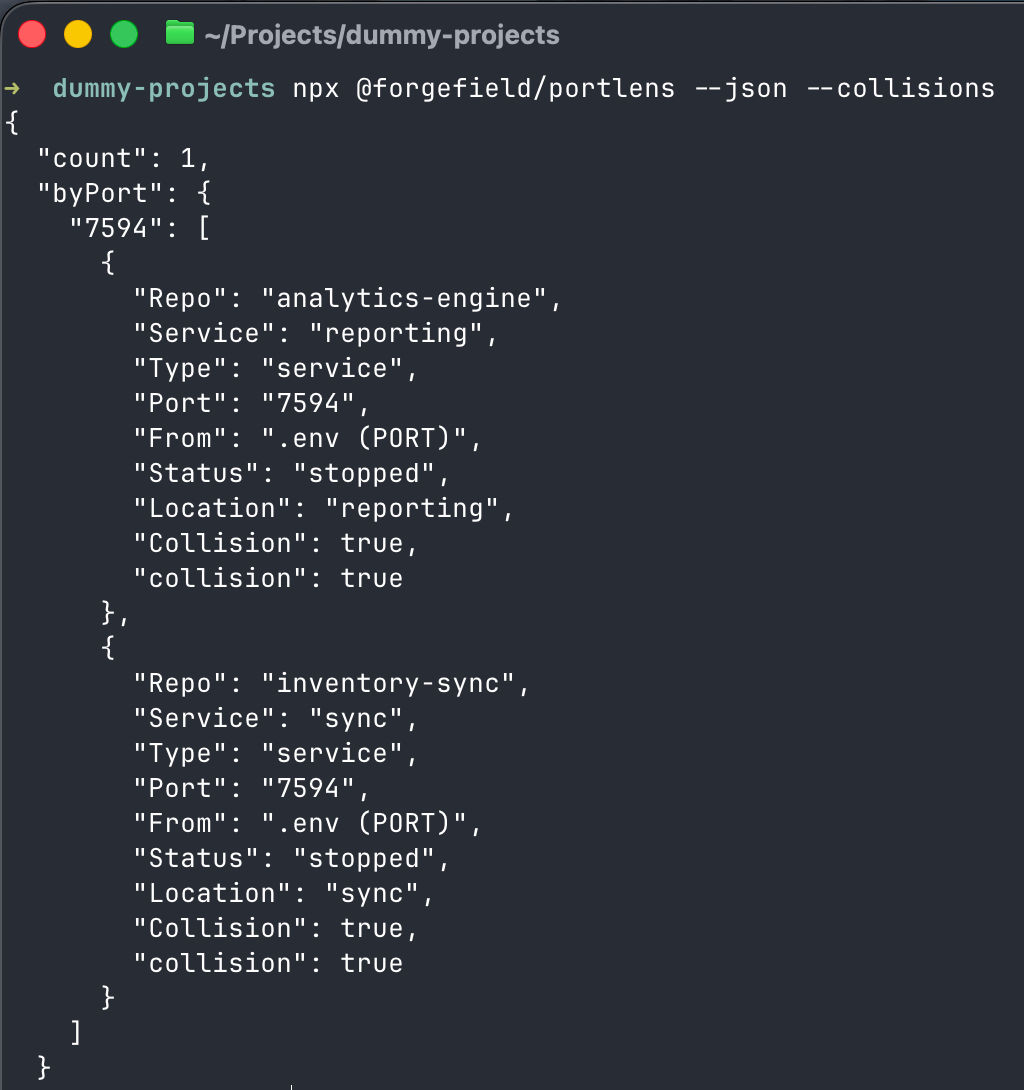This screenshot has width=1024, height=1090.
Task: Click the "Status": "stopped" value for sync
Action: [290, 858]
